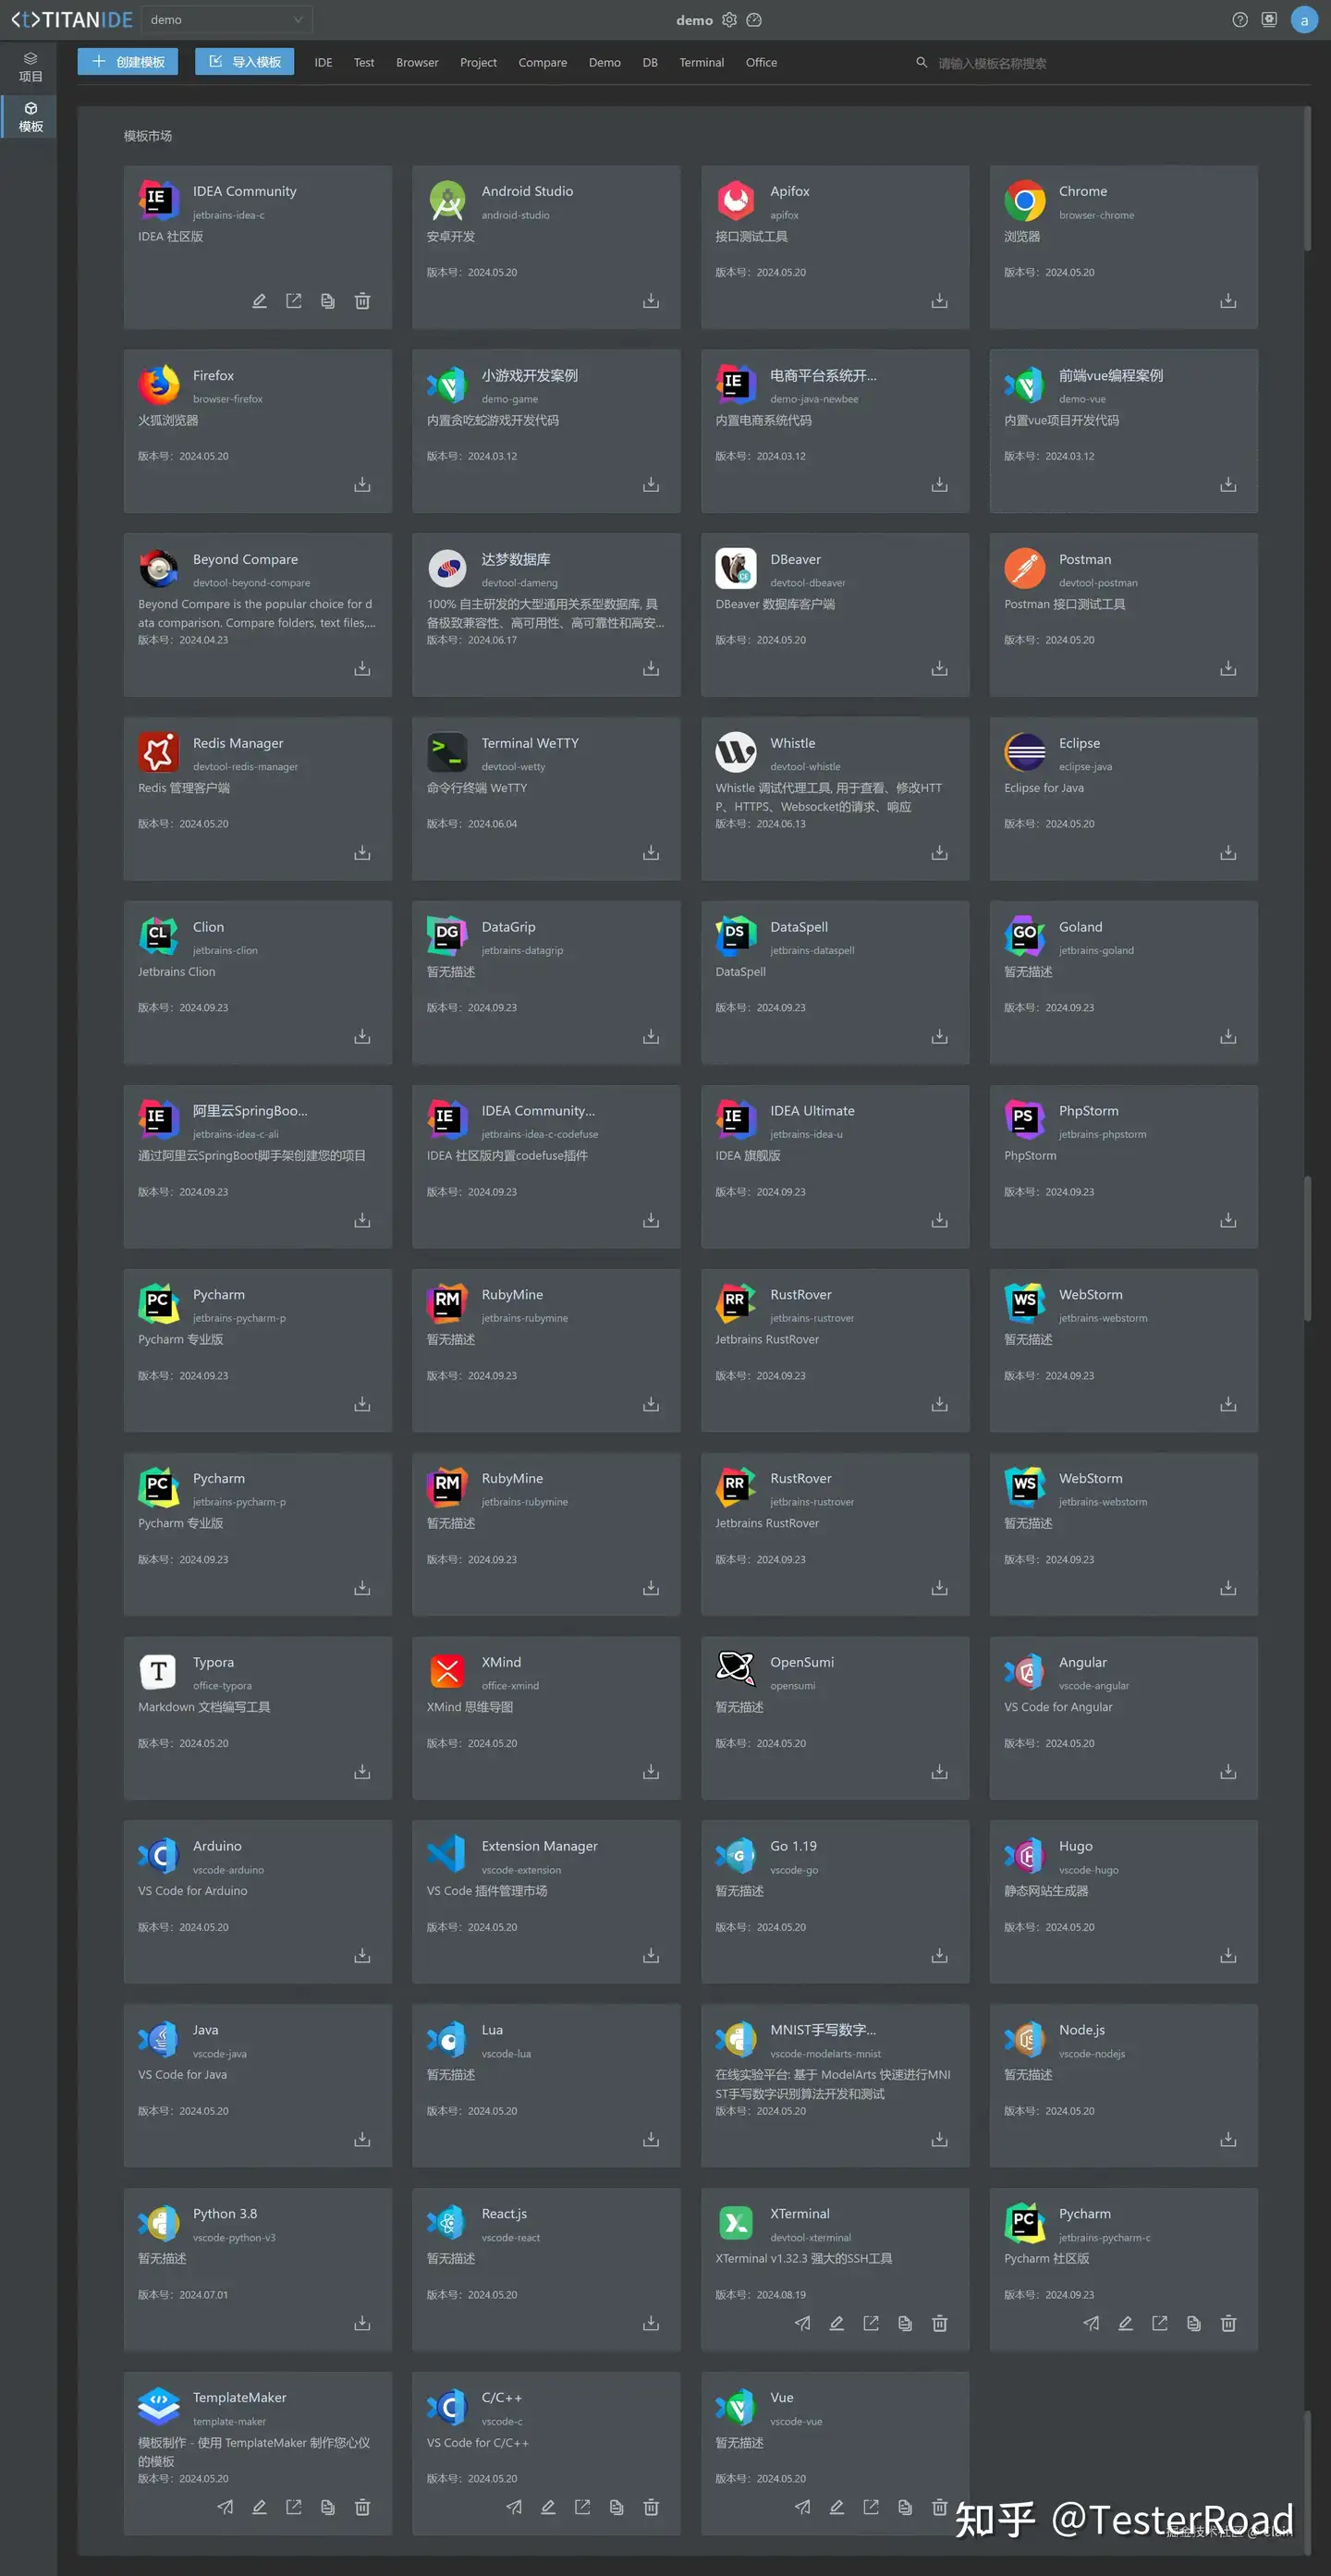Download the Eclipse template
The height and width of the screenshot is (2576, 1331).
click(1228, 853)
